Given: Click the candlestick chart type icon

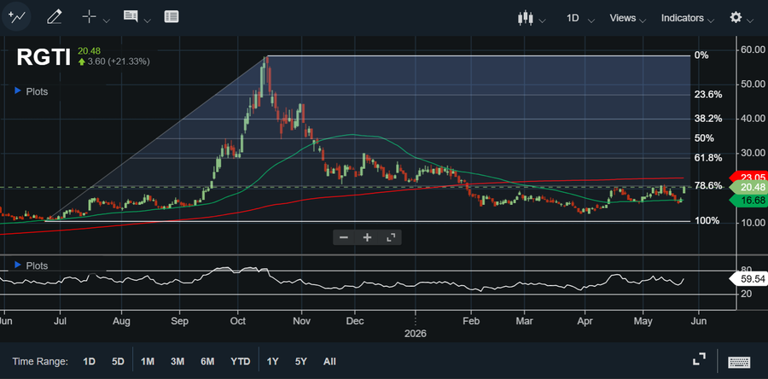Looking at the screenshot, I should coord(525,18).
